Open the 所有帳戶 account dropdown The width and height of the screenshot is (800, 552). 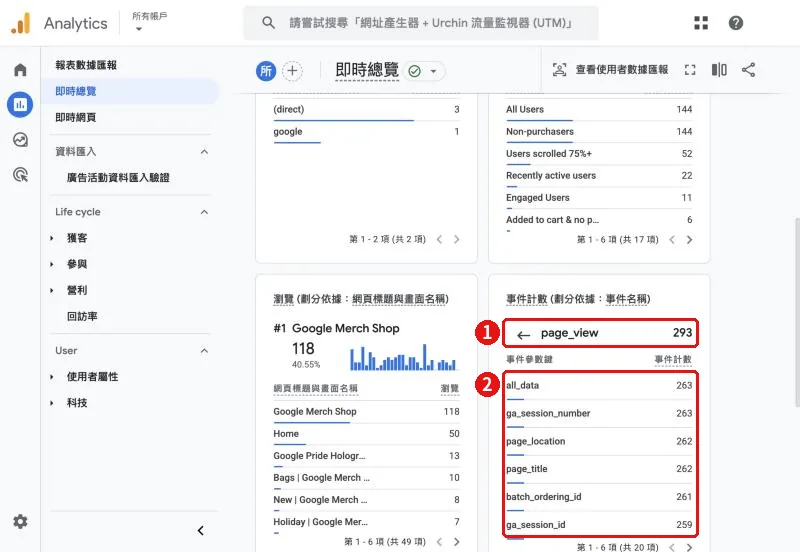(149, 22)
